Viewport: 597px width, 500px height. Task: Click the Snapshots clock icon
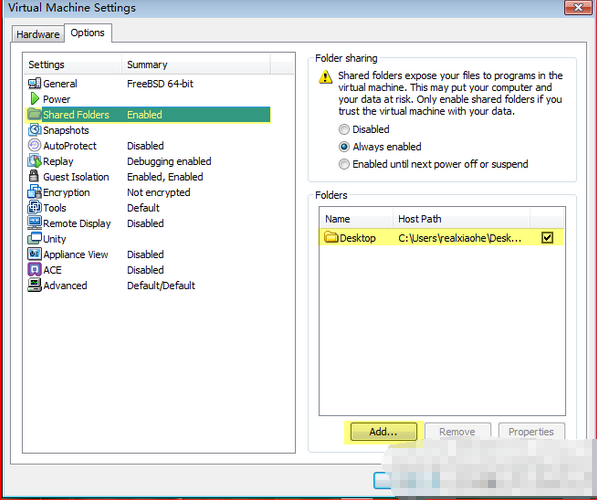point(34,130)
